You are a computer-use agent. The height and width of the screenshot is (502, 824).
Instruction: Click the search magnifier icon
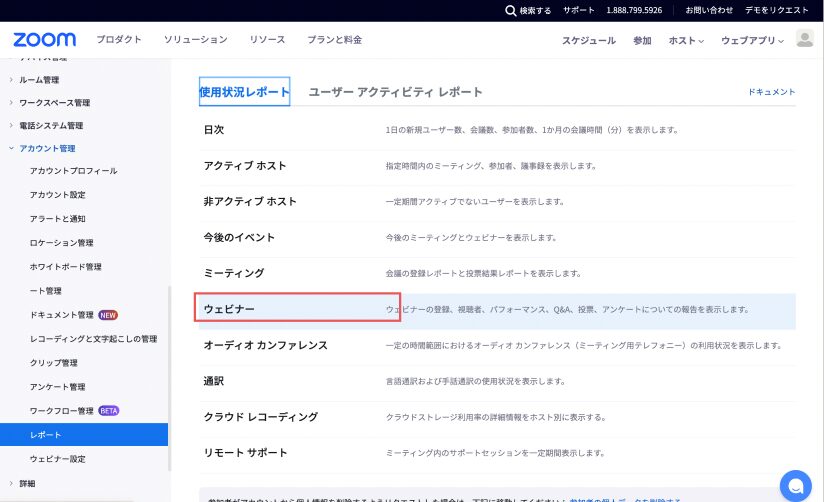pyautogui.click(x=511, y=10)
